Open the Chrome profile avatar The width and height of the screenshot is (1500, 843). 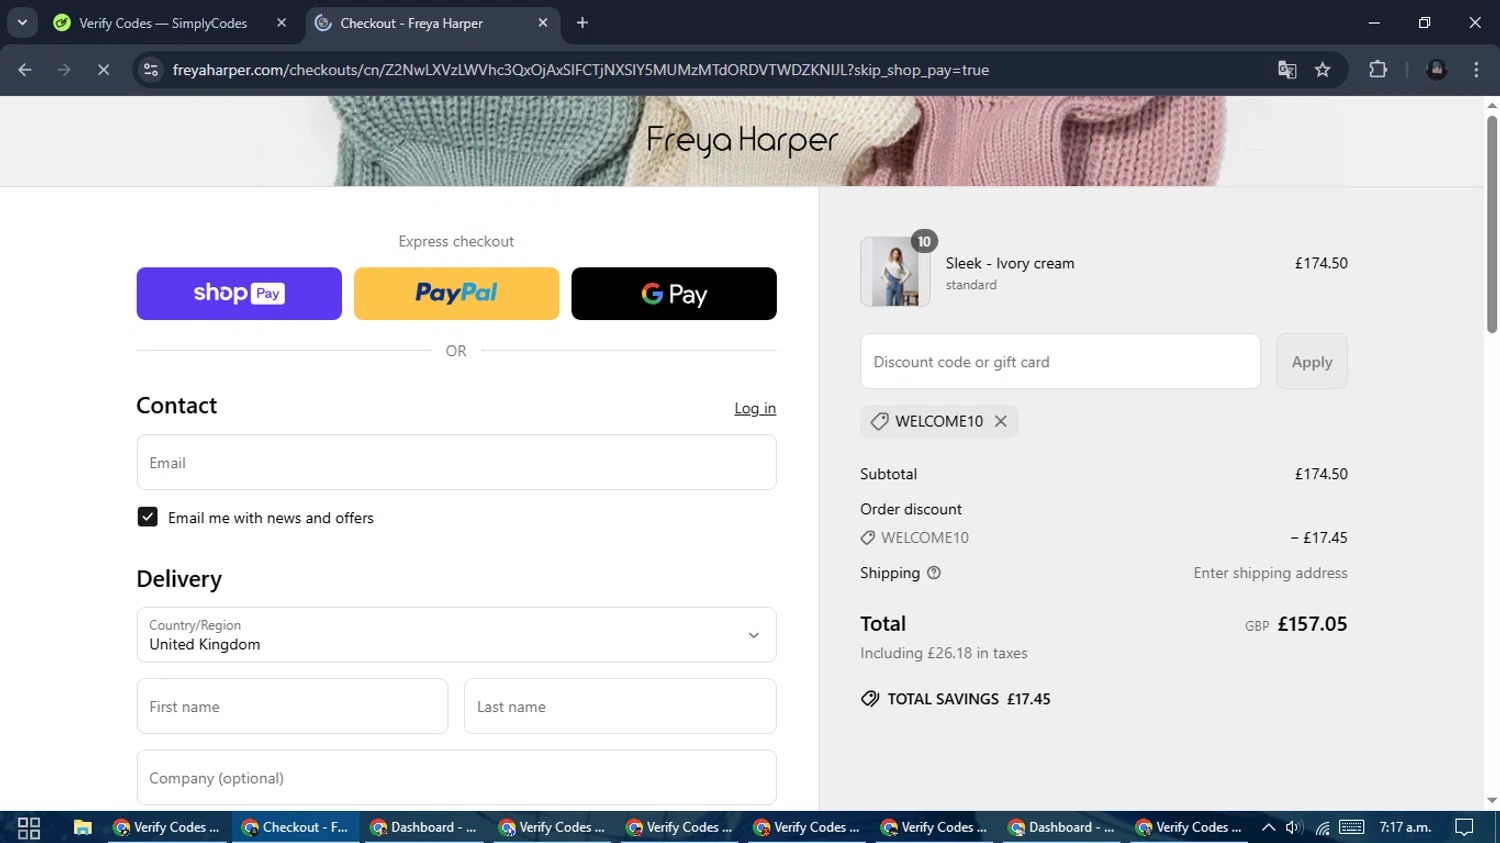click(x=1437, y=70)
